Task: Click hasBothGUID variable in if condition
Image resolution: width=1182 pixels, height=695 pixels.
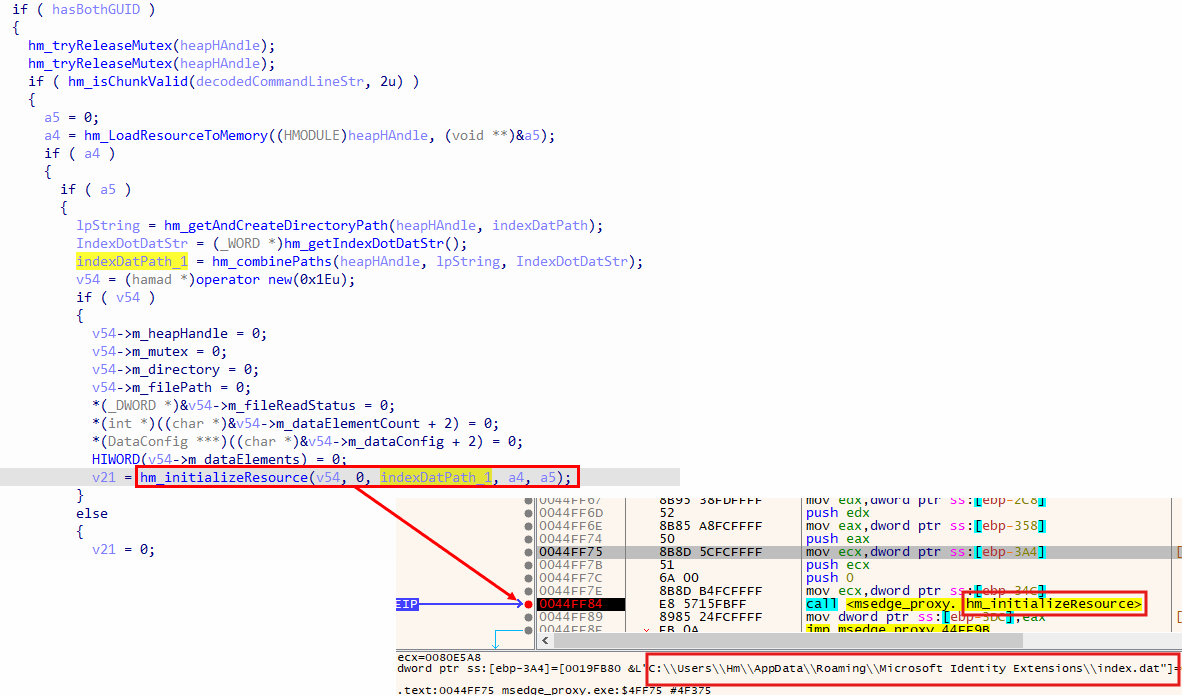Action: coord(96,10)
